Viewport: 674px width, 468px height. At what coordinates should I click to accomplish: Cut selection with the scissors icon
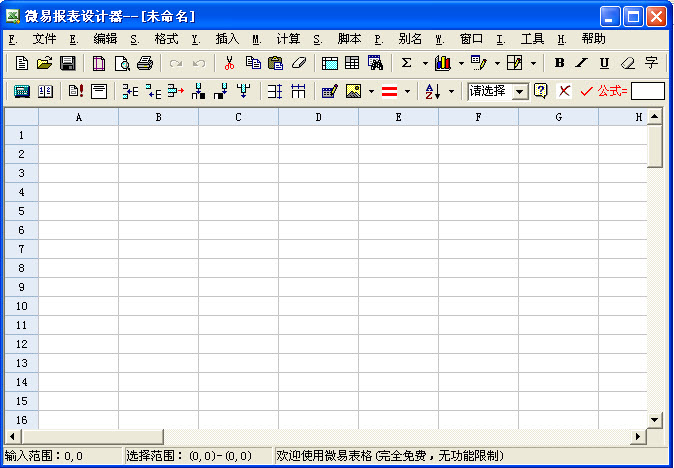coord(230,63)
